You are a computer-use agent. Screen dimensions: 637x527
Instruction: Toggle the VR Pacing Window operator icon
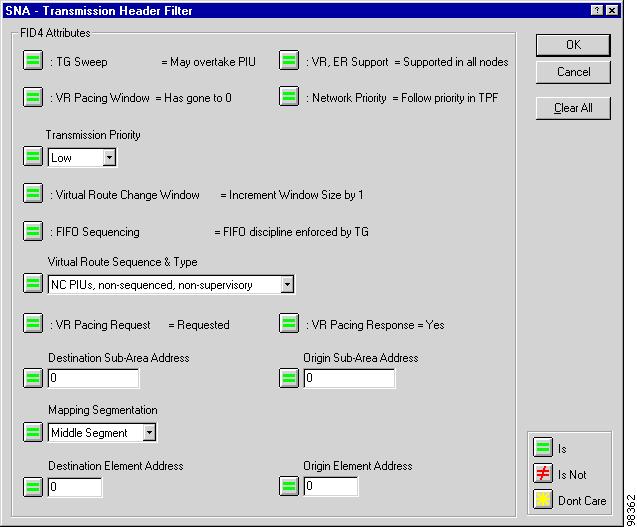point(32,97)
